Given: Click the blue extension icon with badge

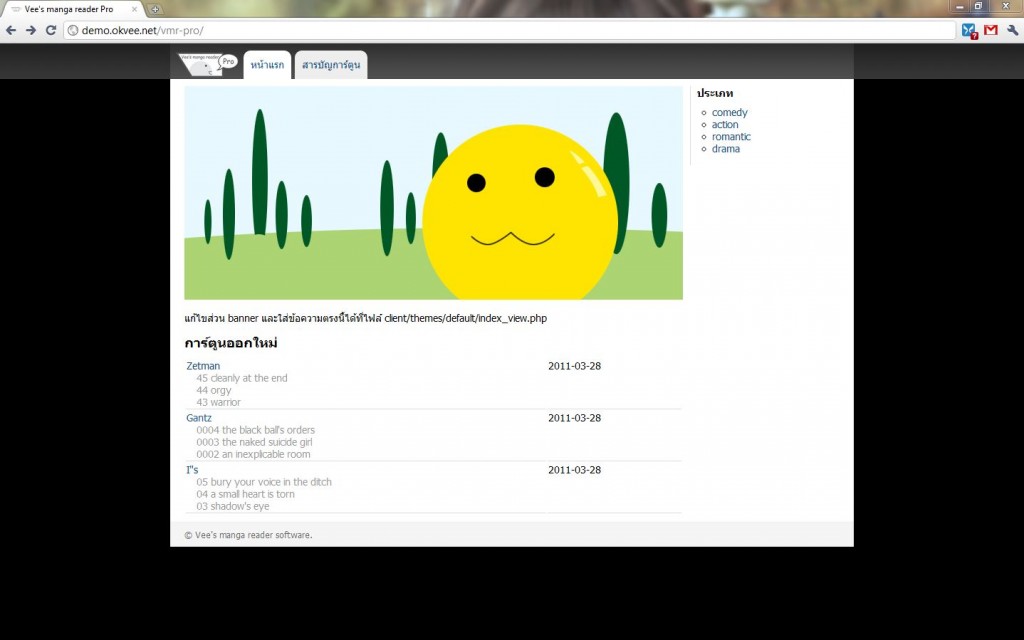Looking at the screenshot, I should 969,31.
